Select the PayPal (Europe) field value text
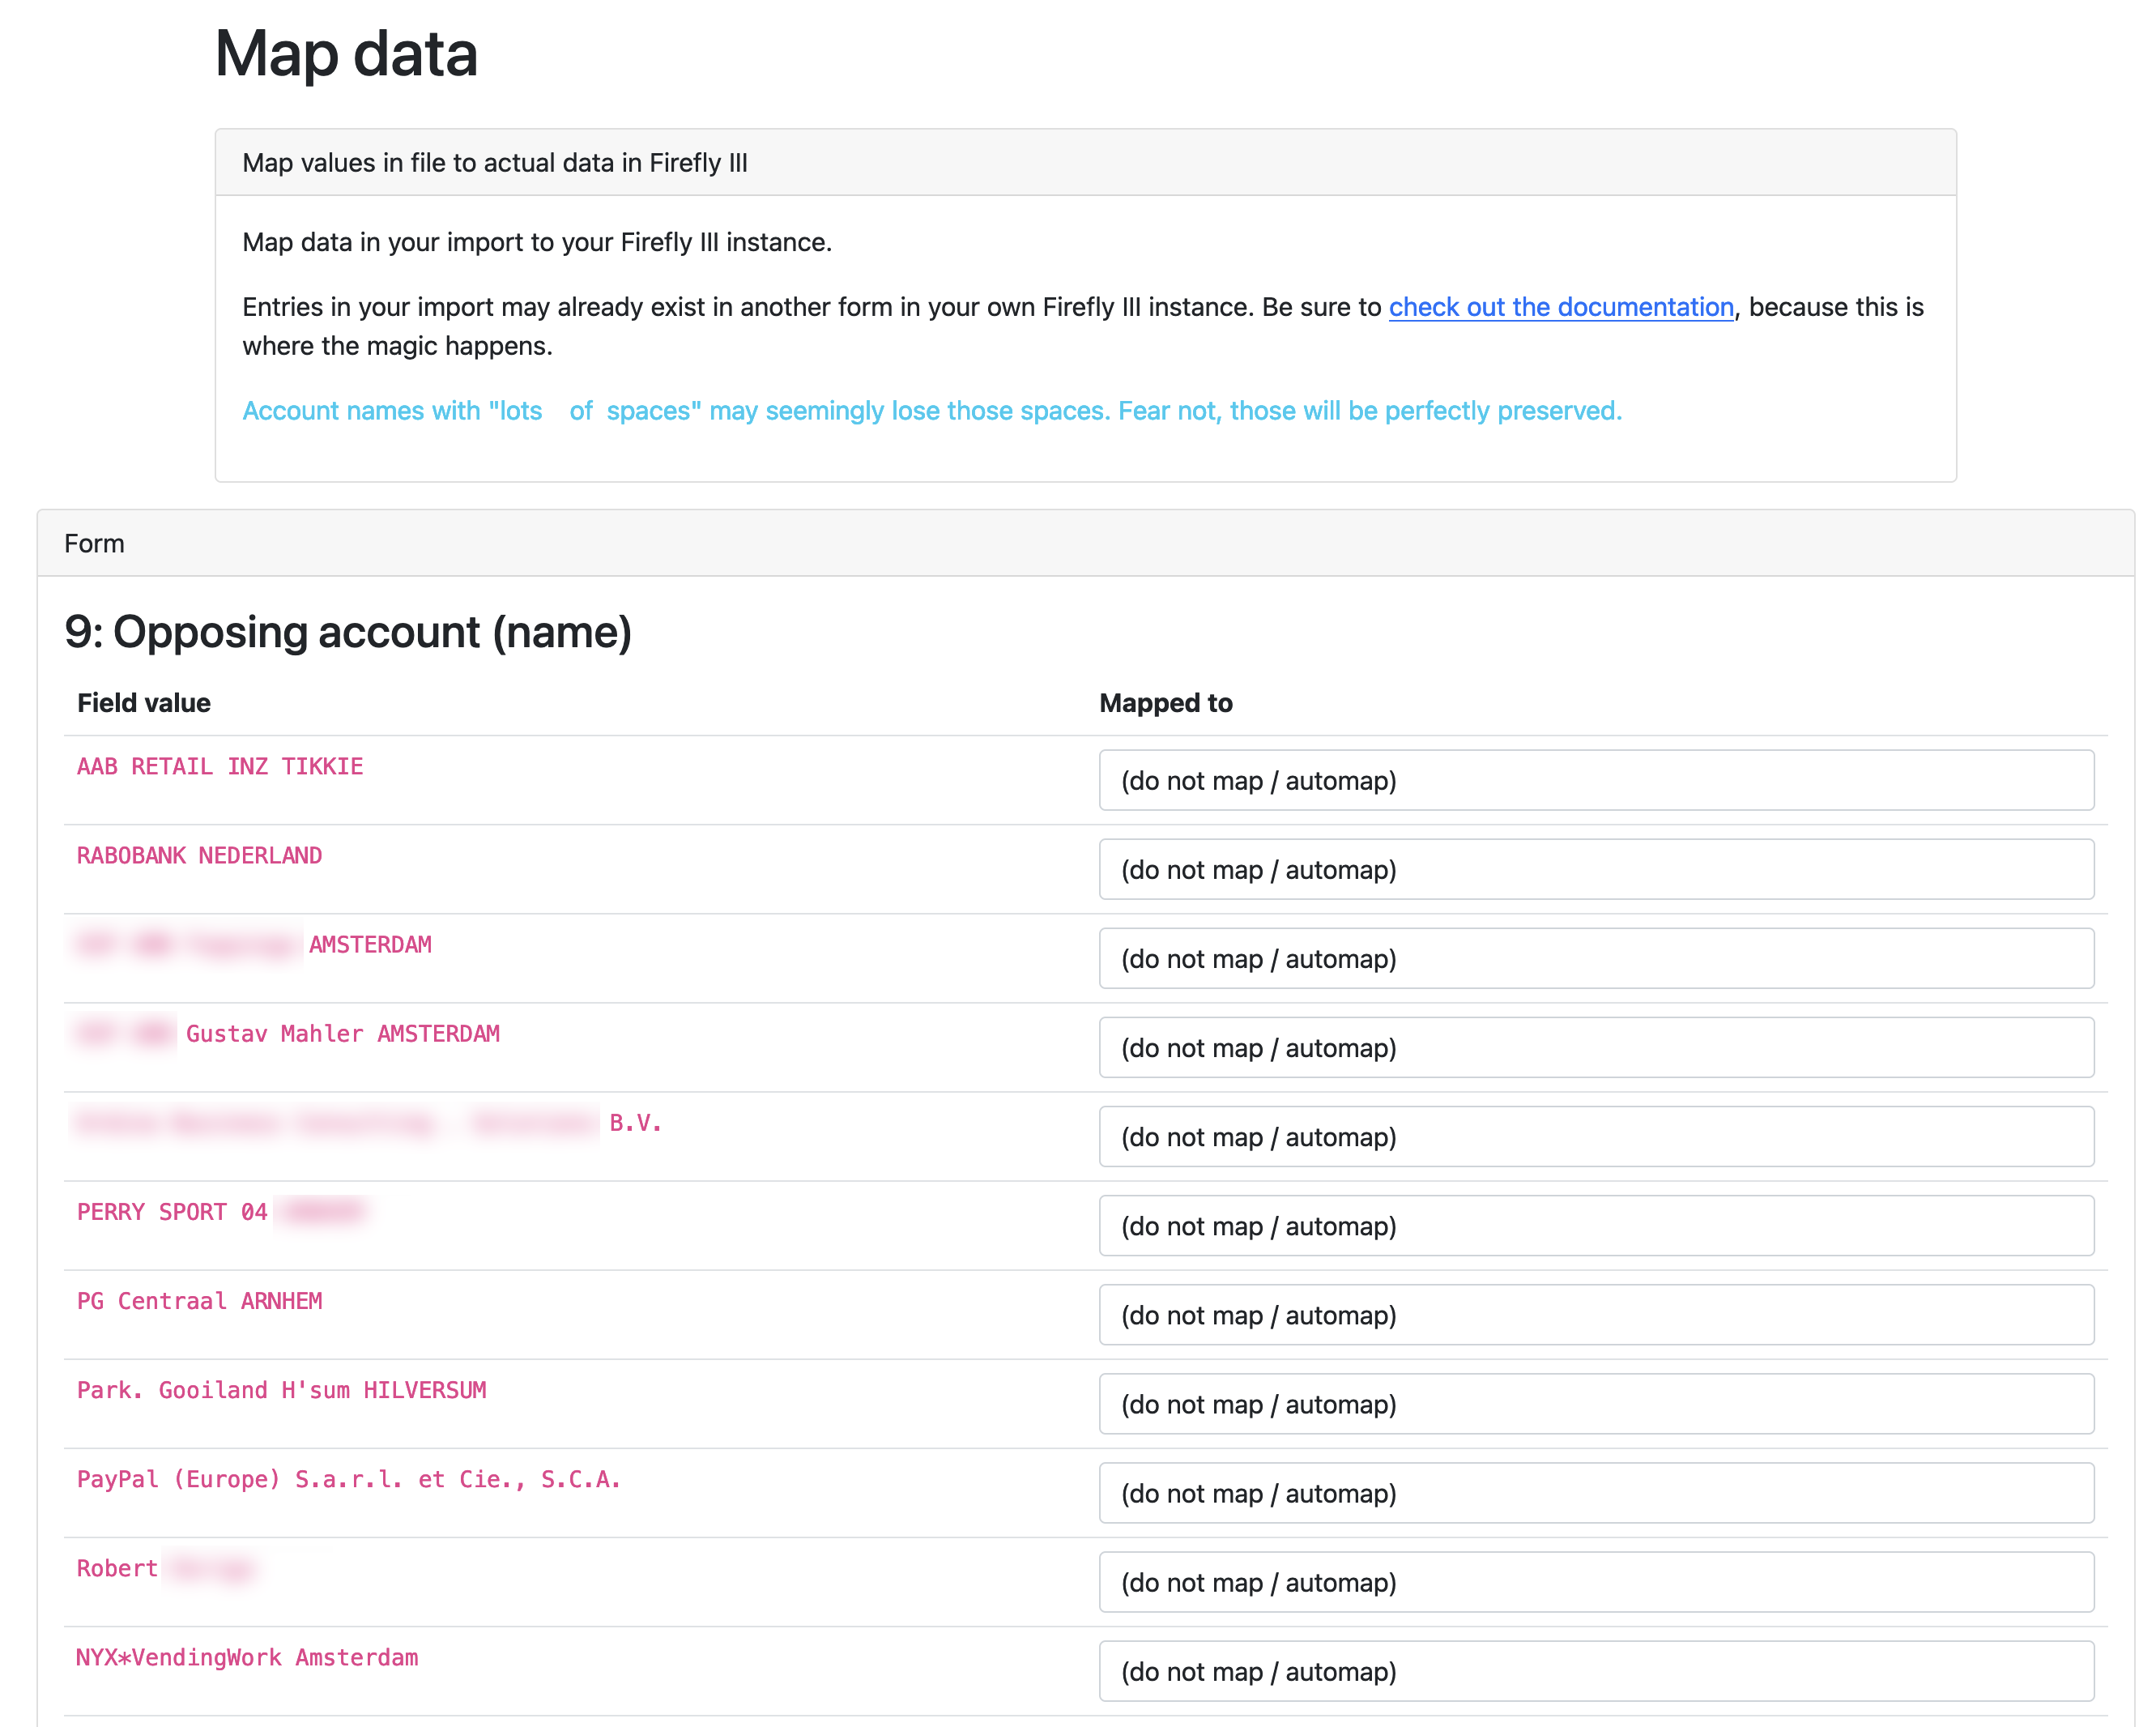This screenshot has height=1727, width=2156. point(348,1480)
